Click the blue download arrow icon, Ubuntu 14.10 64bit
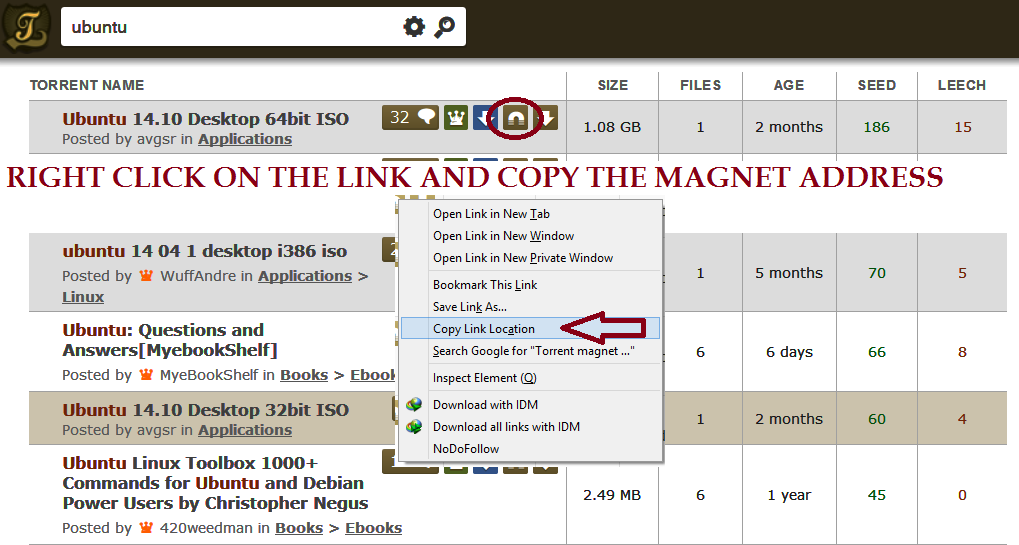The width and height of the screenshot is (1019, 545). coord(485,118)
